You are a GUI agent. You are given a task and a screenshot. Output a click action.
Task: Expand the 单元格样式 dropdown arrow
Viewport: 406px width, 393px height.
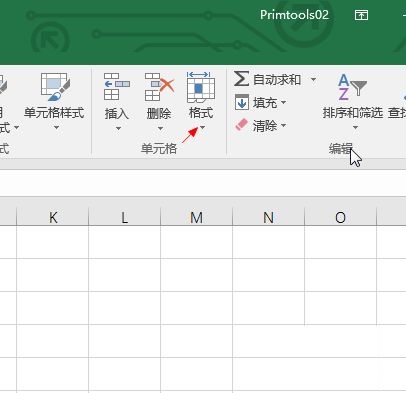coord(56,128)
